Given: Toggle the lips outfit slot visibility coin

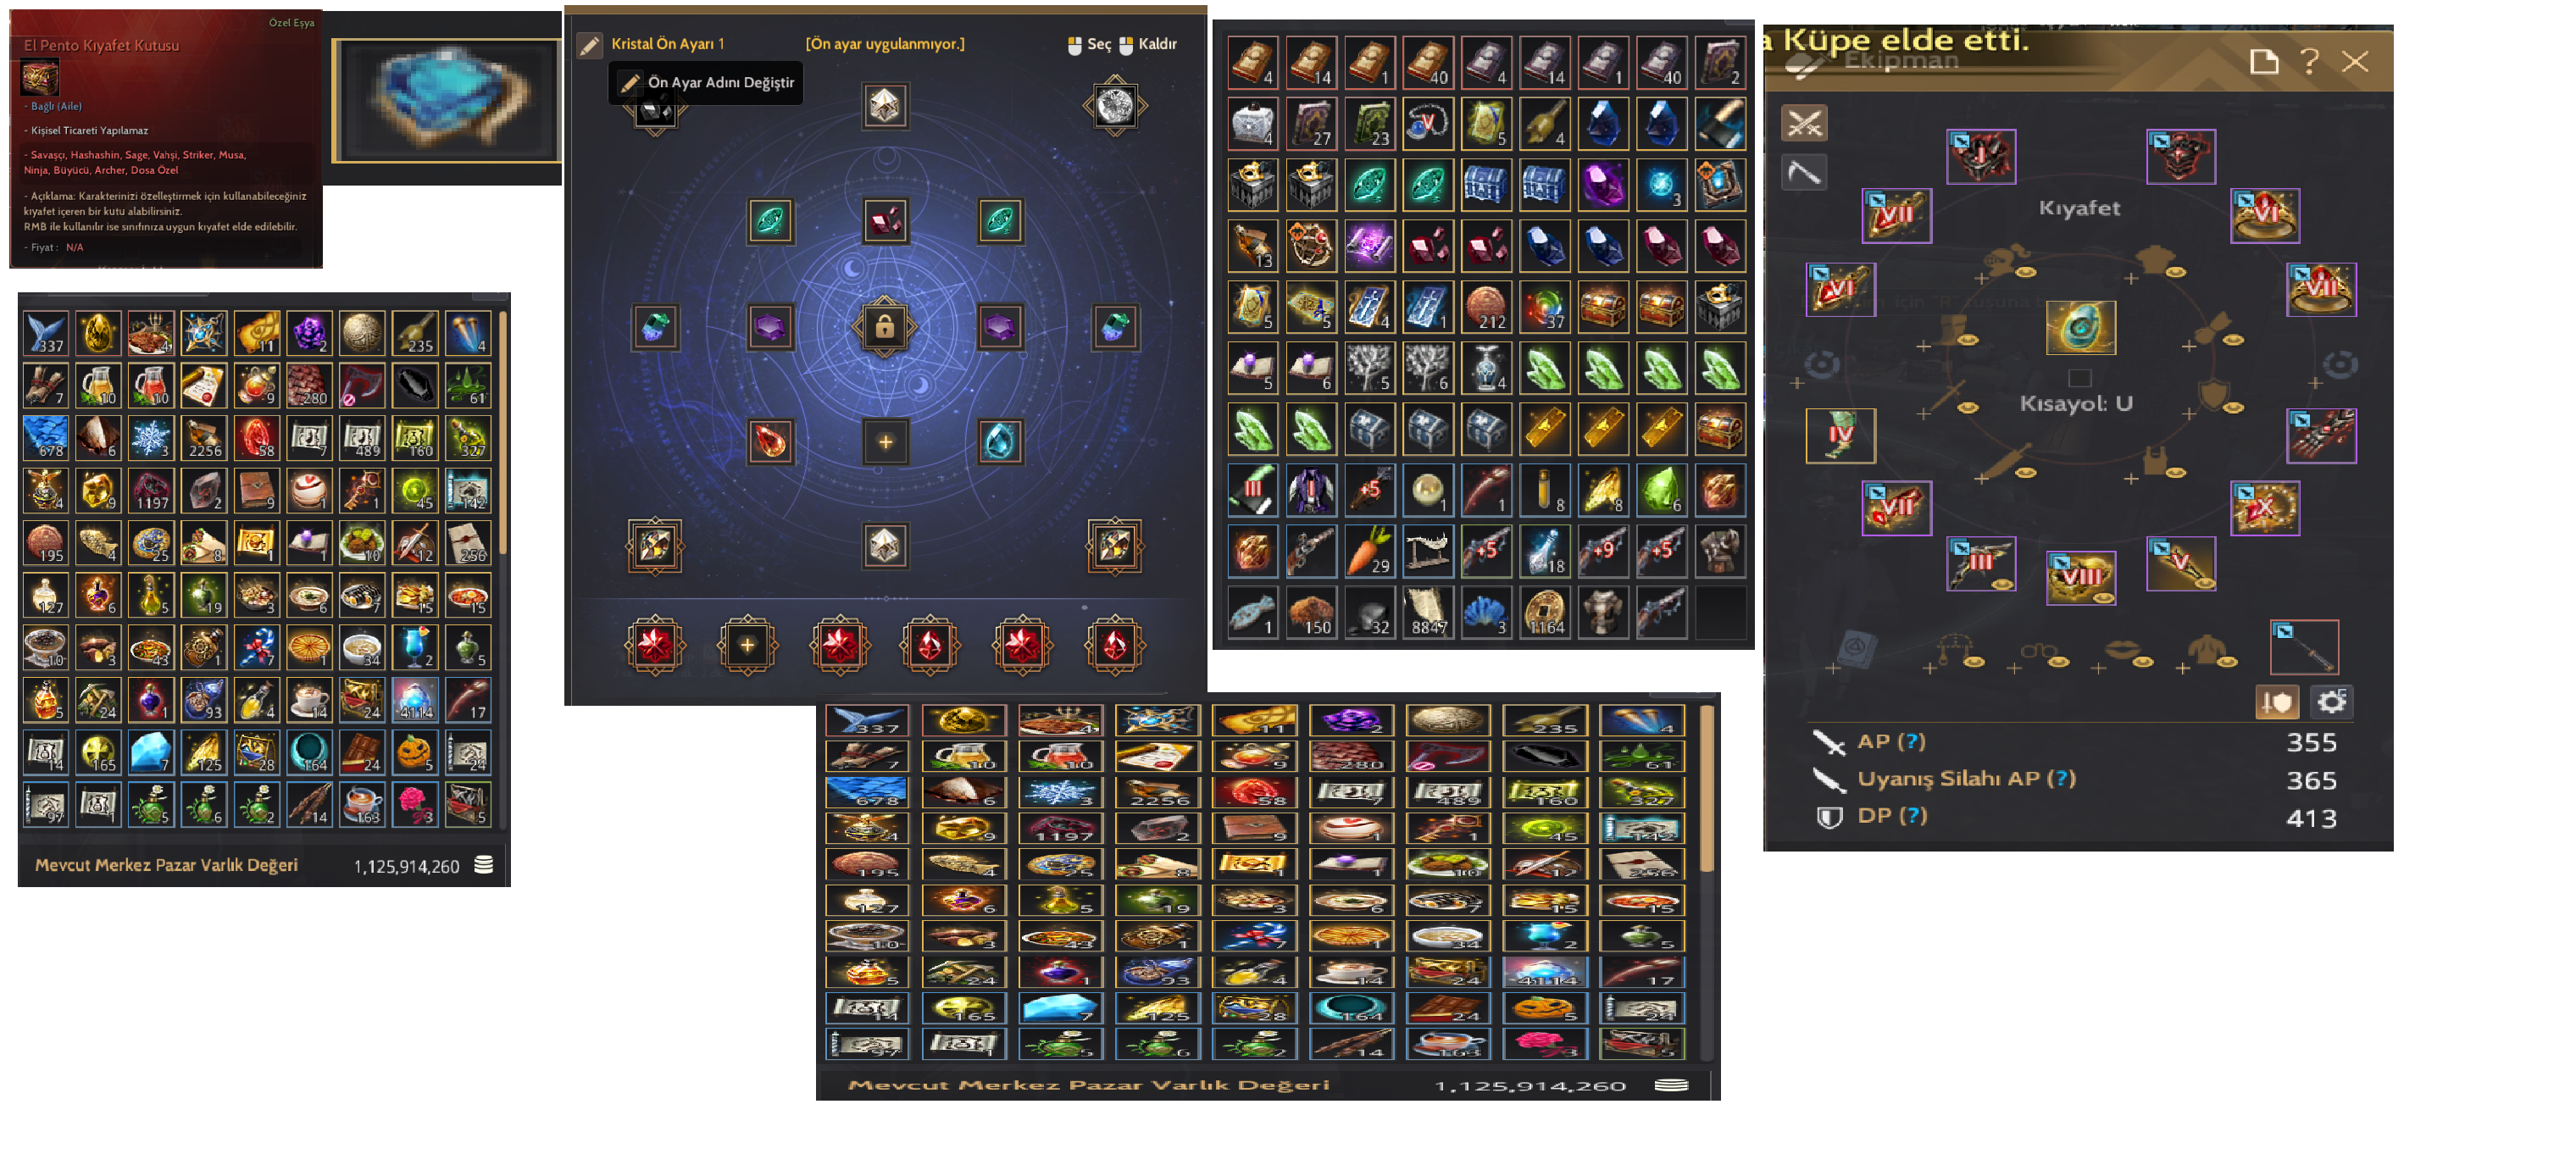Looking at the screenshot, I should (x=2143, y=662).
